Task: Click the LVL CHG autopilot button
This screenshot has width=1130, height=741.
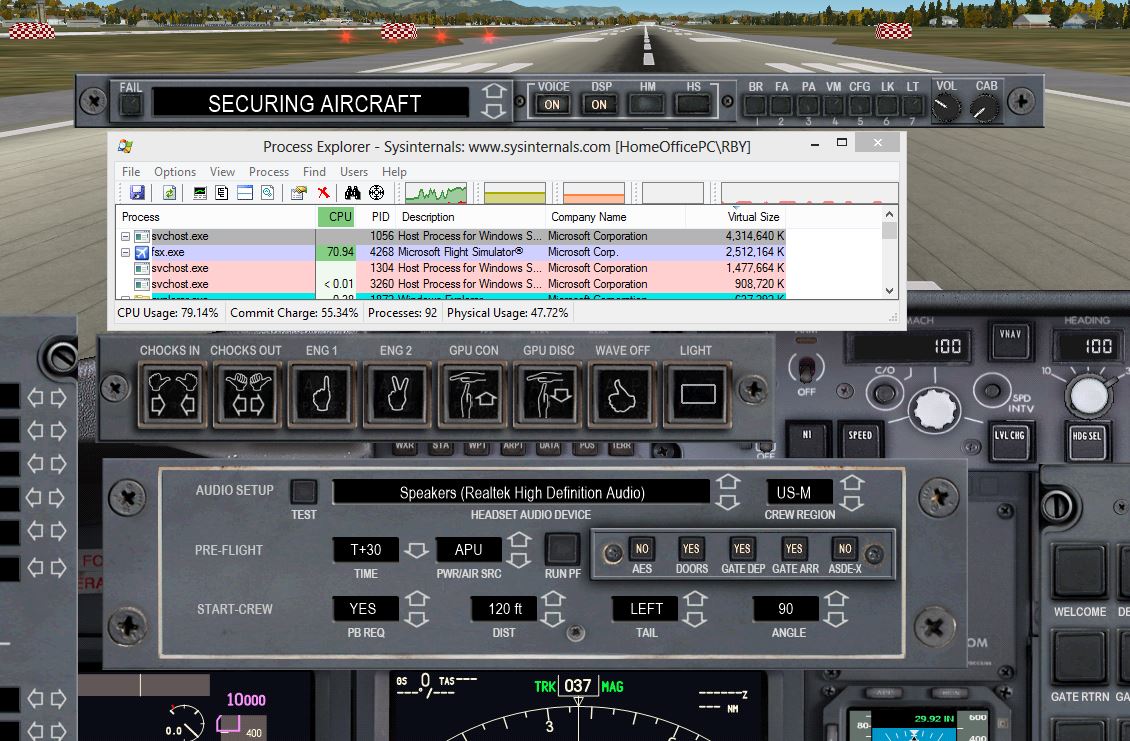Action: point(1009,440)
